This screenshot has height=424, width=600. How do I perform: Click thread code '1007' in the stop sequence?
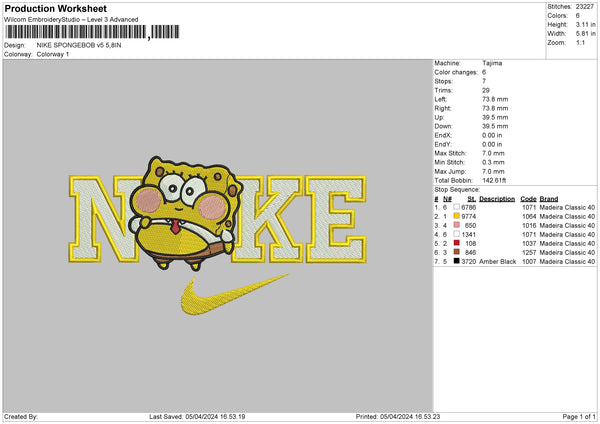pyautogui.click(x=529, y=262)
